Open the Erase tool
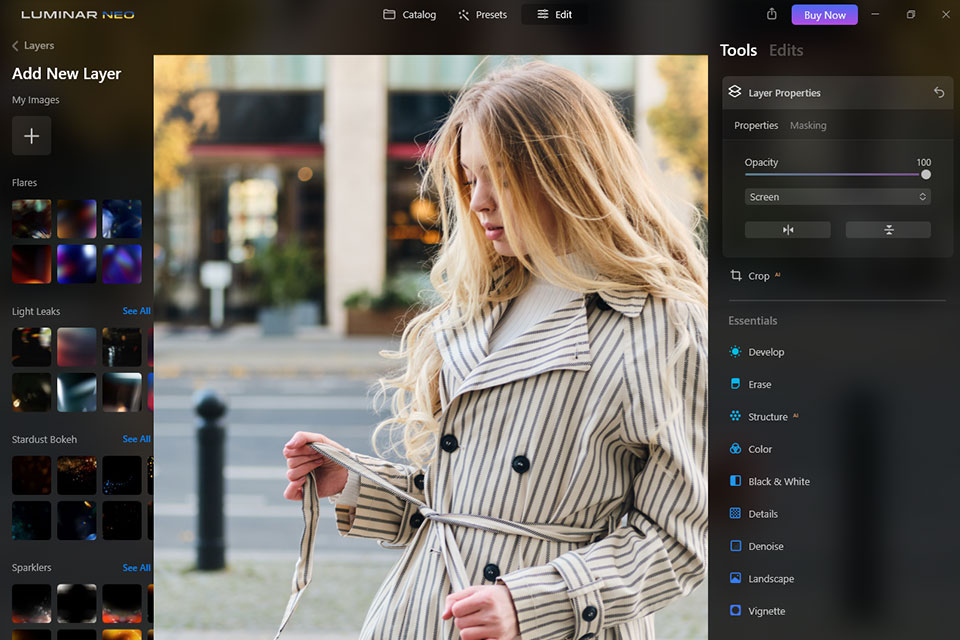 click(x=751, y=385)
